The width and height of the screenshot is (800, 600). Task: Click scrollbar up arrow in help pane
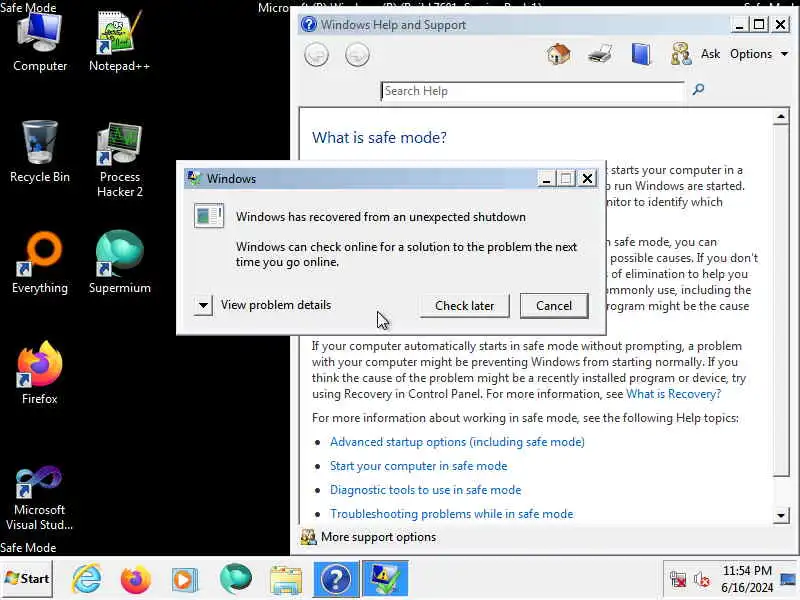(781, 117)
